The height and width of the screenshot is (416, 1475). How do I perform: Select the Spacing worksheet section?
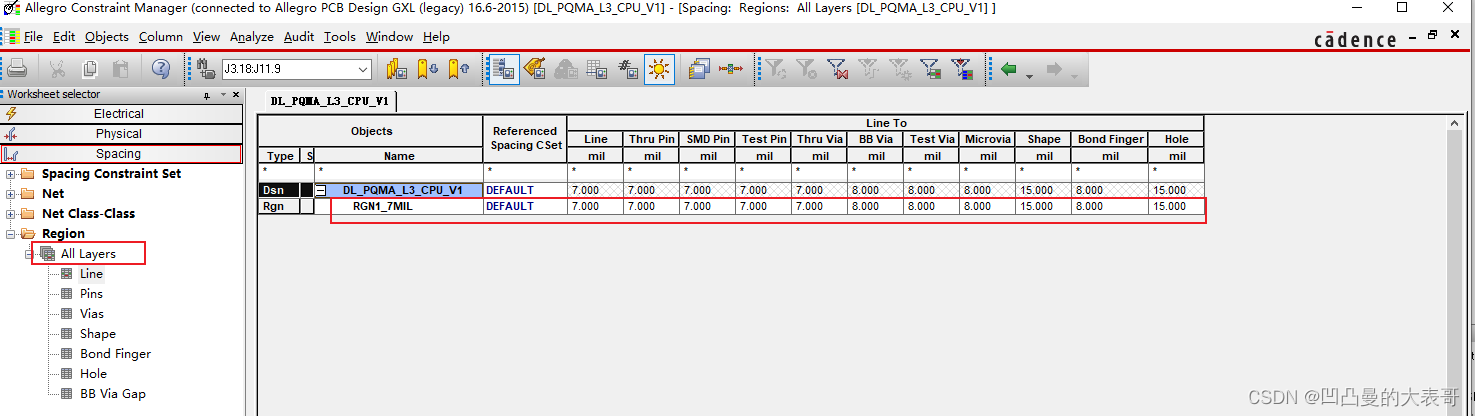(121, 154)
